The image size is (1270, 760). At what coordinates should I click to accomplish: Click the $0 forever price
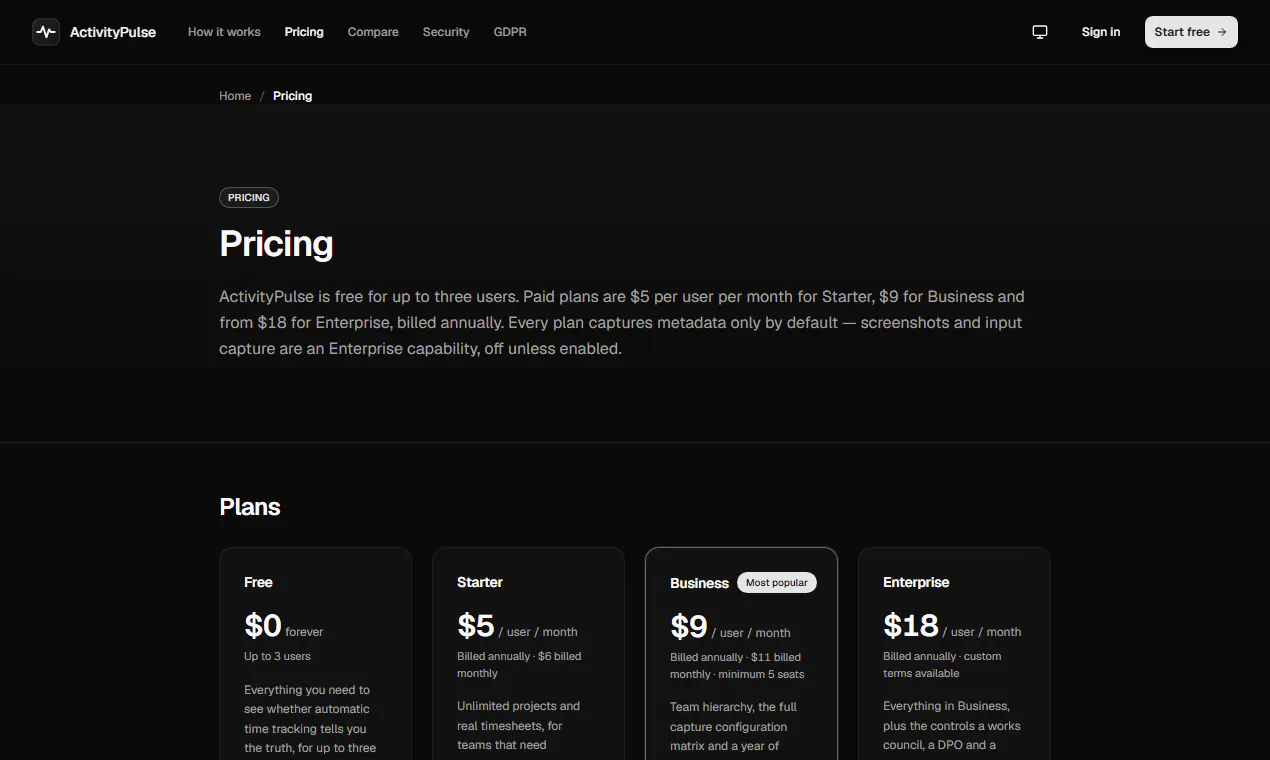(284, 626)
